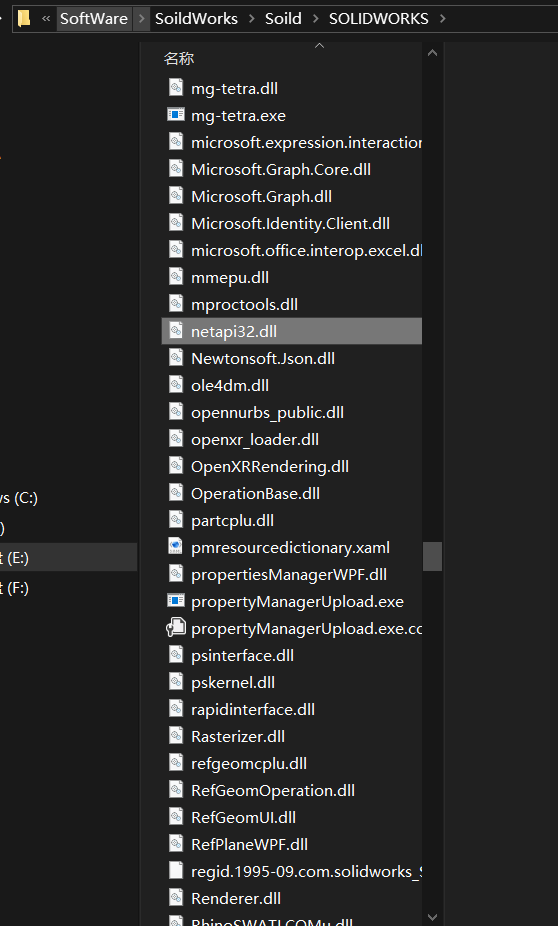Click the propertyManagerUpload.exe application icon
Screen dimensions: 558x926
tap(176, 601)
